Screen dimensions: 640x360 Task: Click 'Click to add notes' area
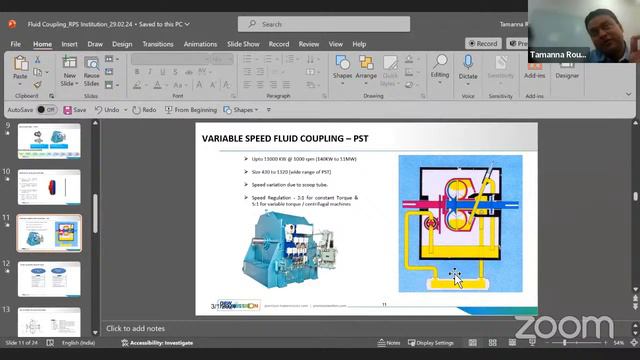136,328
